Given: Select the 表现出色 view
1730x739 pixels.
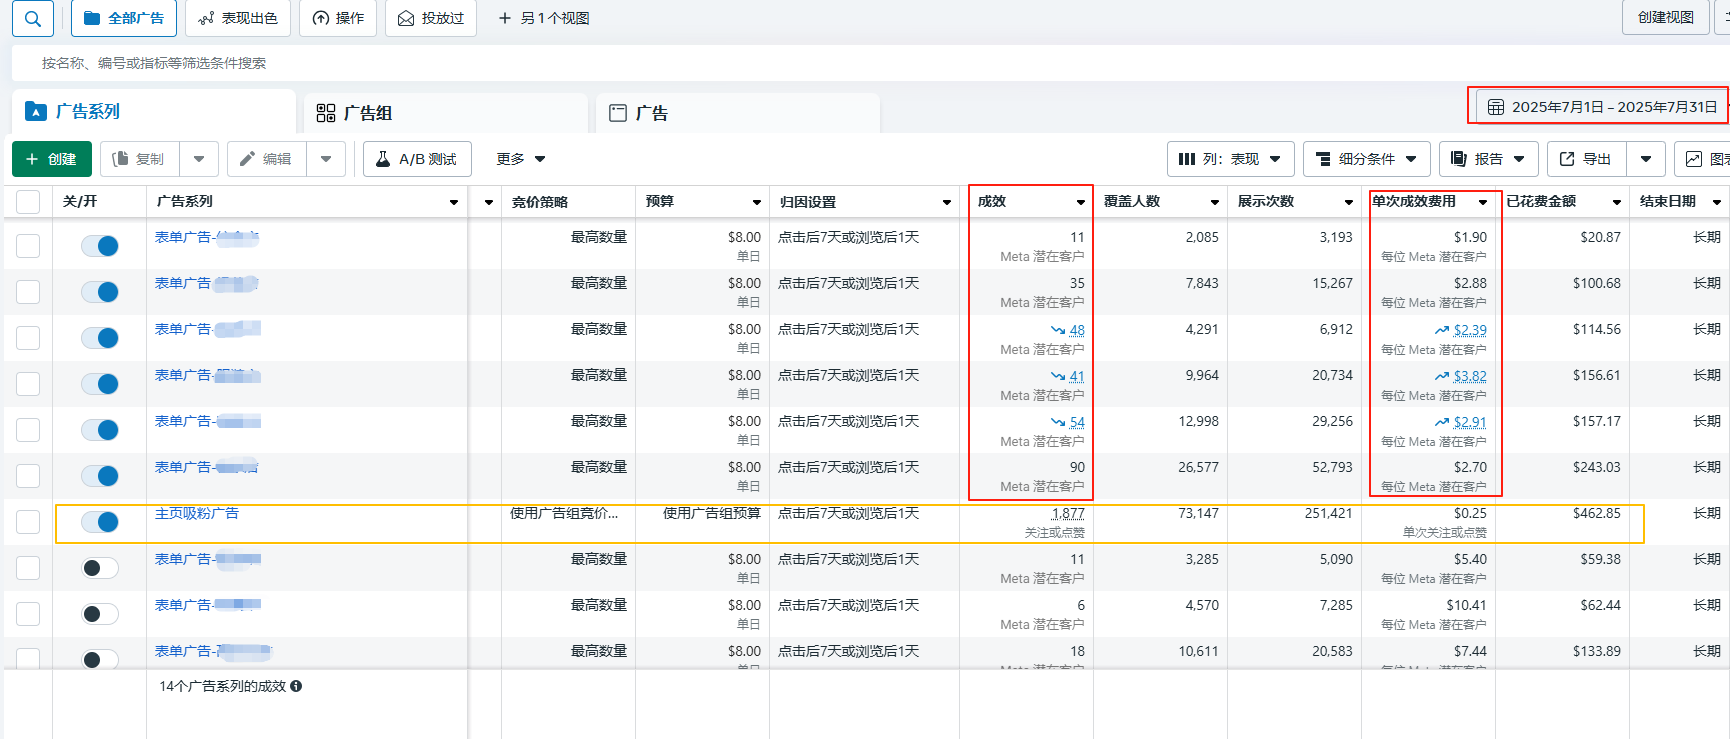Looking at the screenshot, I should [238, 18].
